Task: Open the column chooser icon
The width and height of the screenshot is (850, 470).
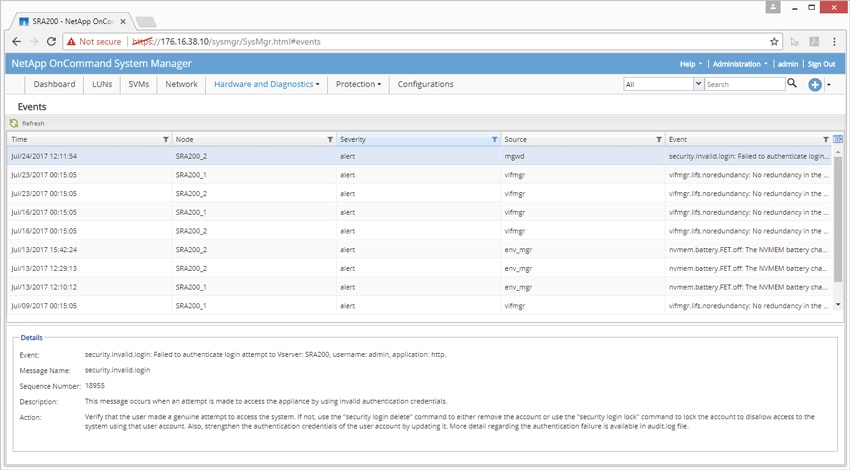Action: point(838,139)
